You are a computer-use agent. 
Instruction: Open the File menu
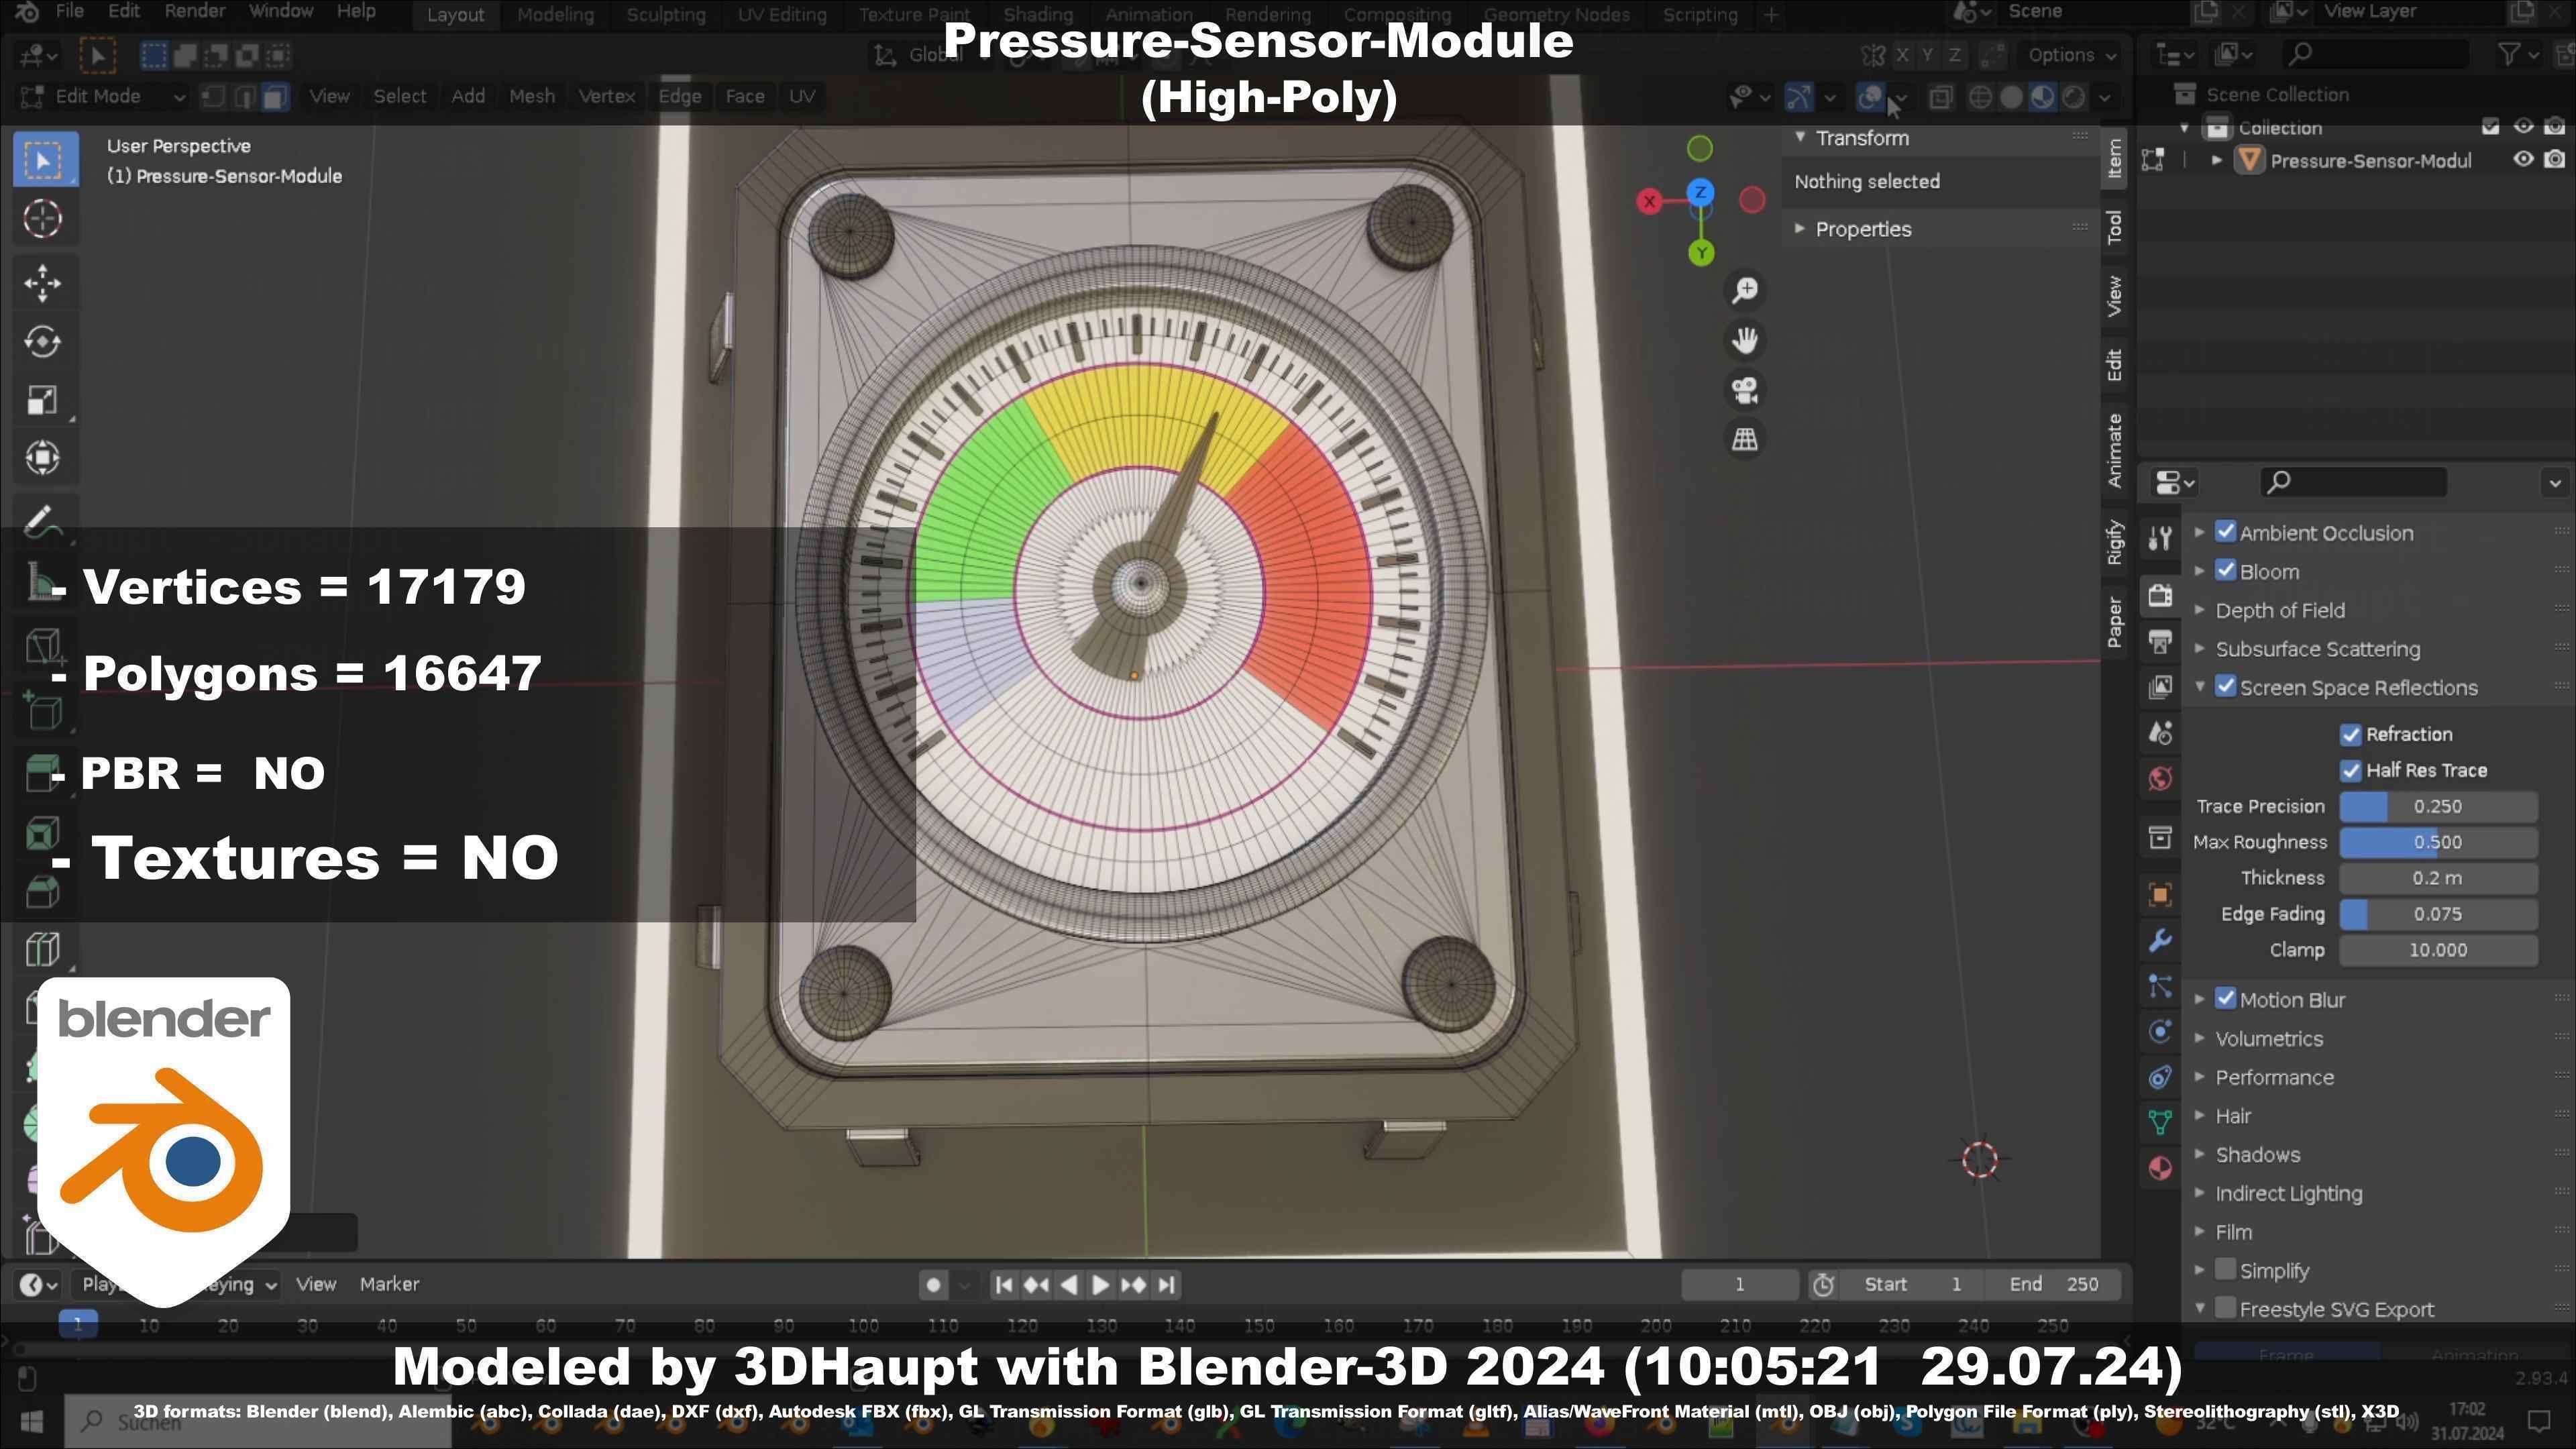tap(69, 12)
